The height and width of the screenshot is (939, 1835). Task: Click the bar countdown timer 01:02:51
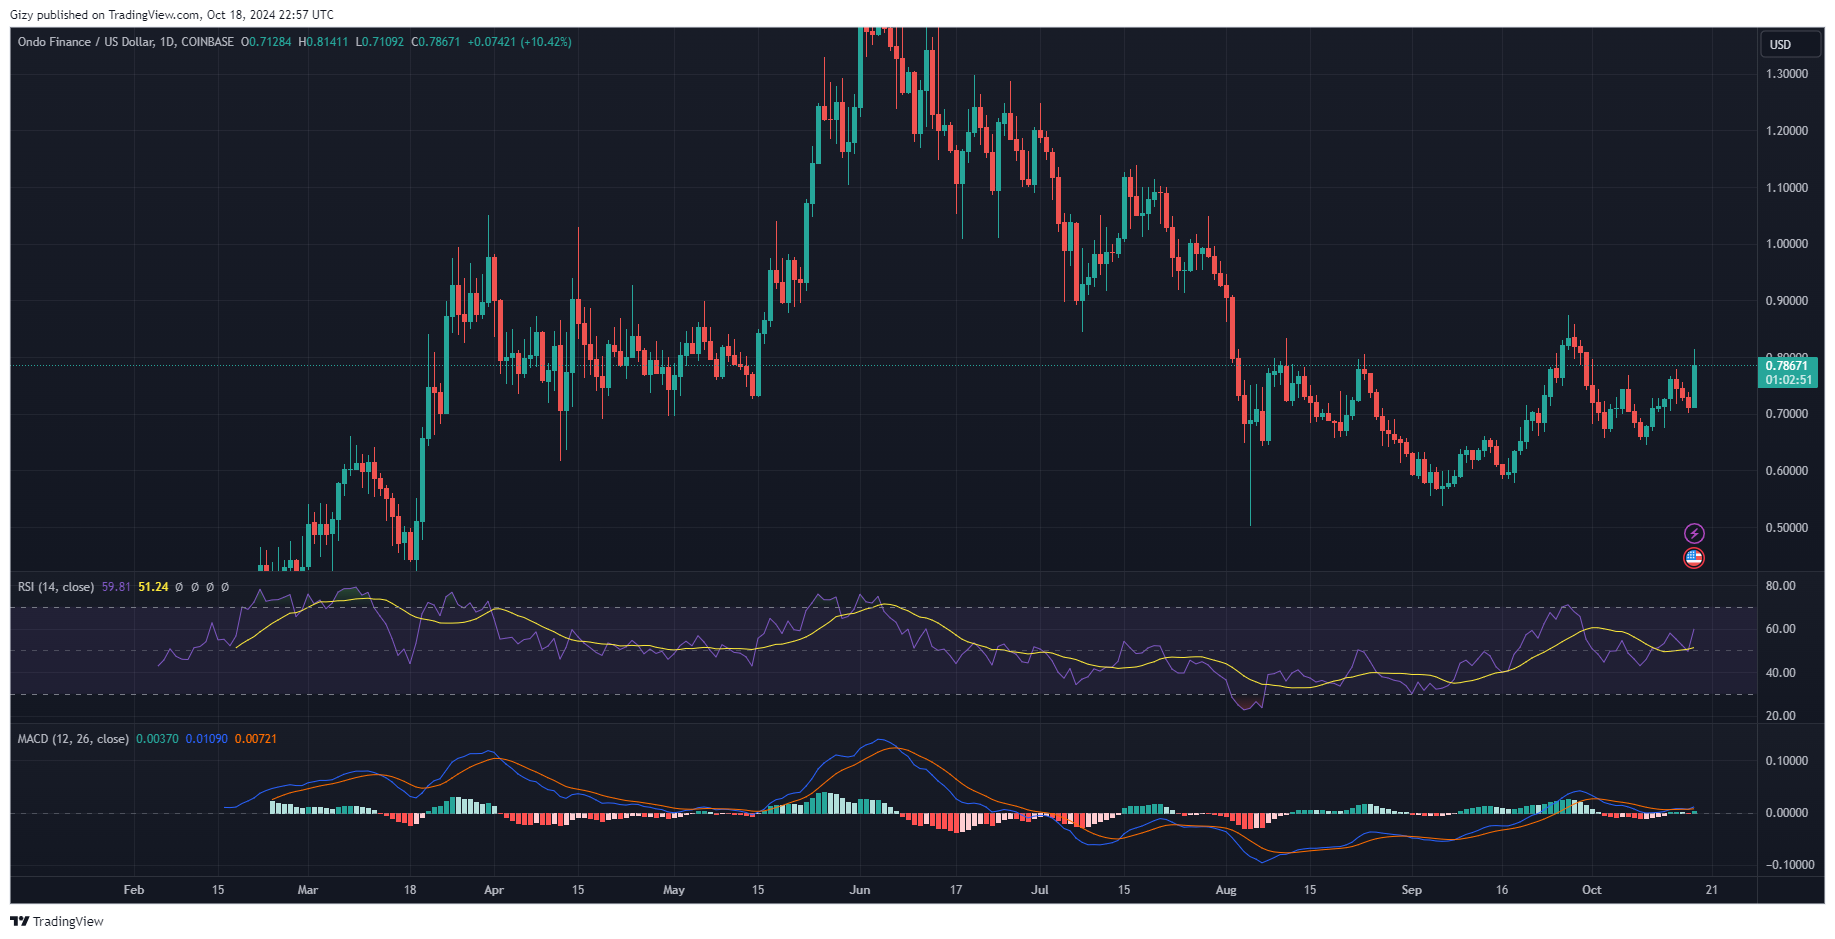[1788, 380]
